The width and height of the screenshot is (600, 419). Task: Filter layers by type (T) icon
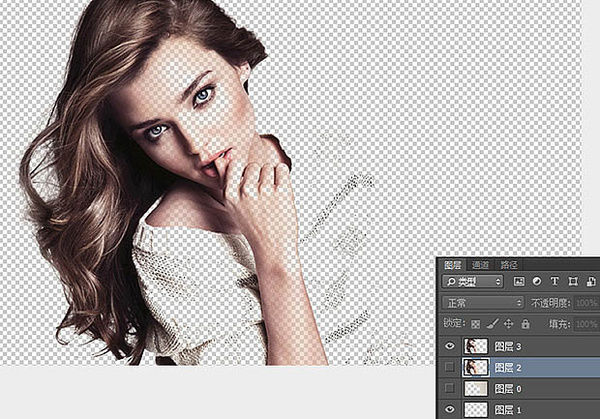(553, 283)
